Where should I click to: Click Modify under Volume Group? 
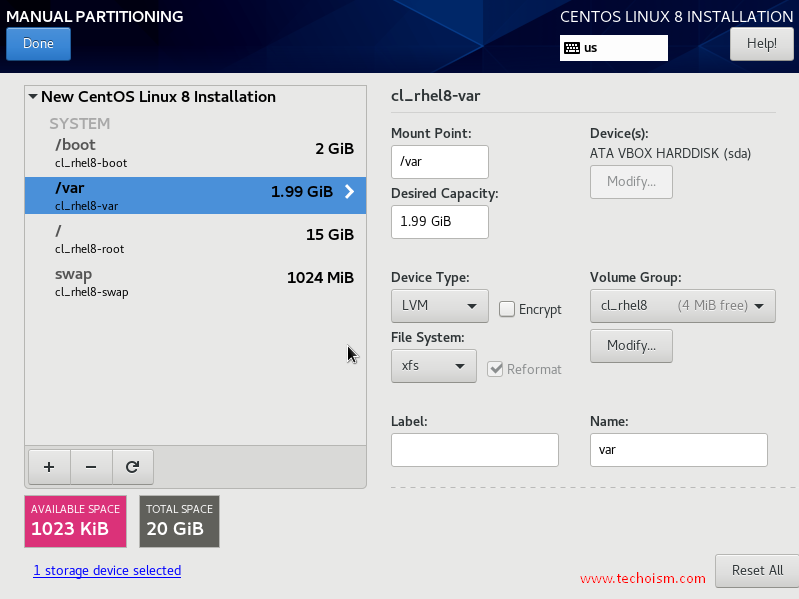pyautogui.click(x=631, y=346)
